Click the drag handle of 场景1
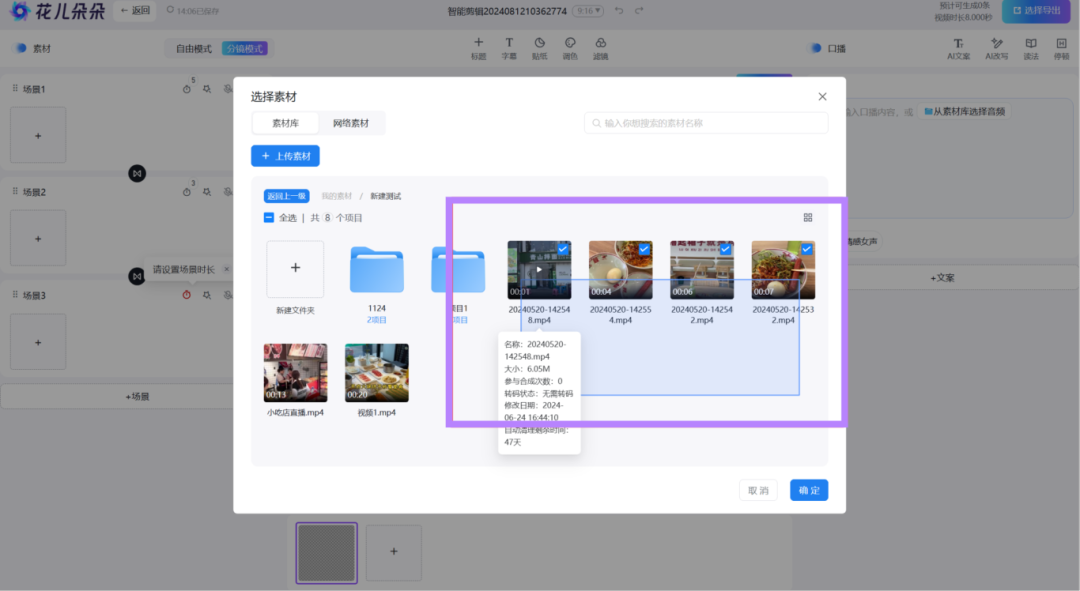The image size is (1080, 591). coord(15,88)
